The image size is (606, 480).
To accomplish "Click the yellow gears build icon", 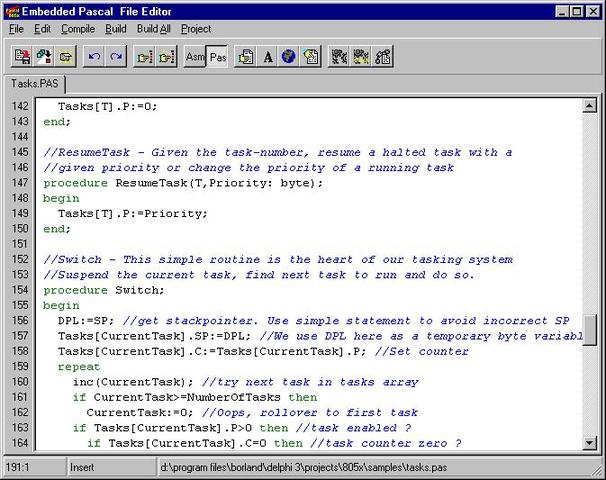I will pyautogui.click(x=361, y=57).
